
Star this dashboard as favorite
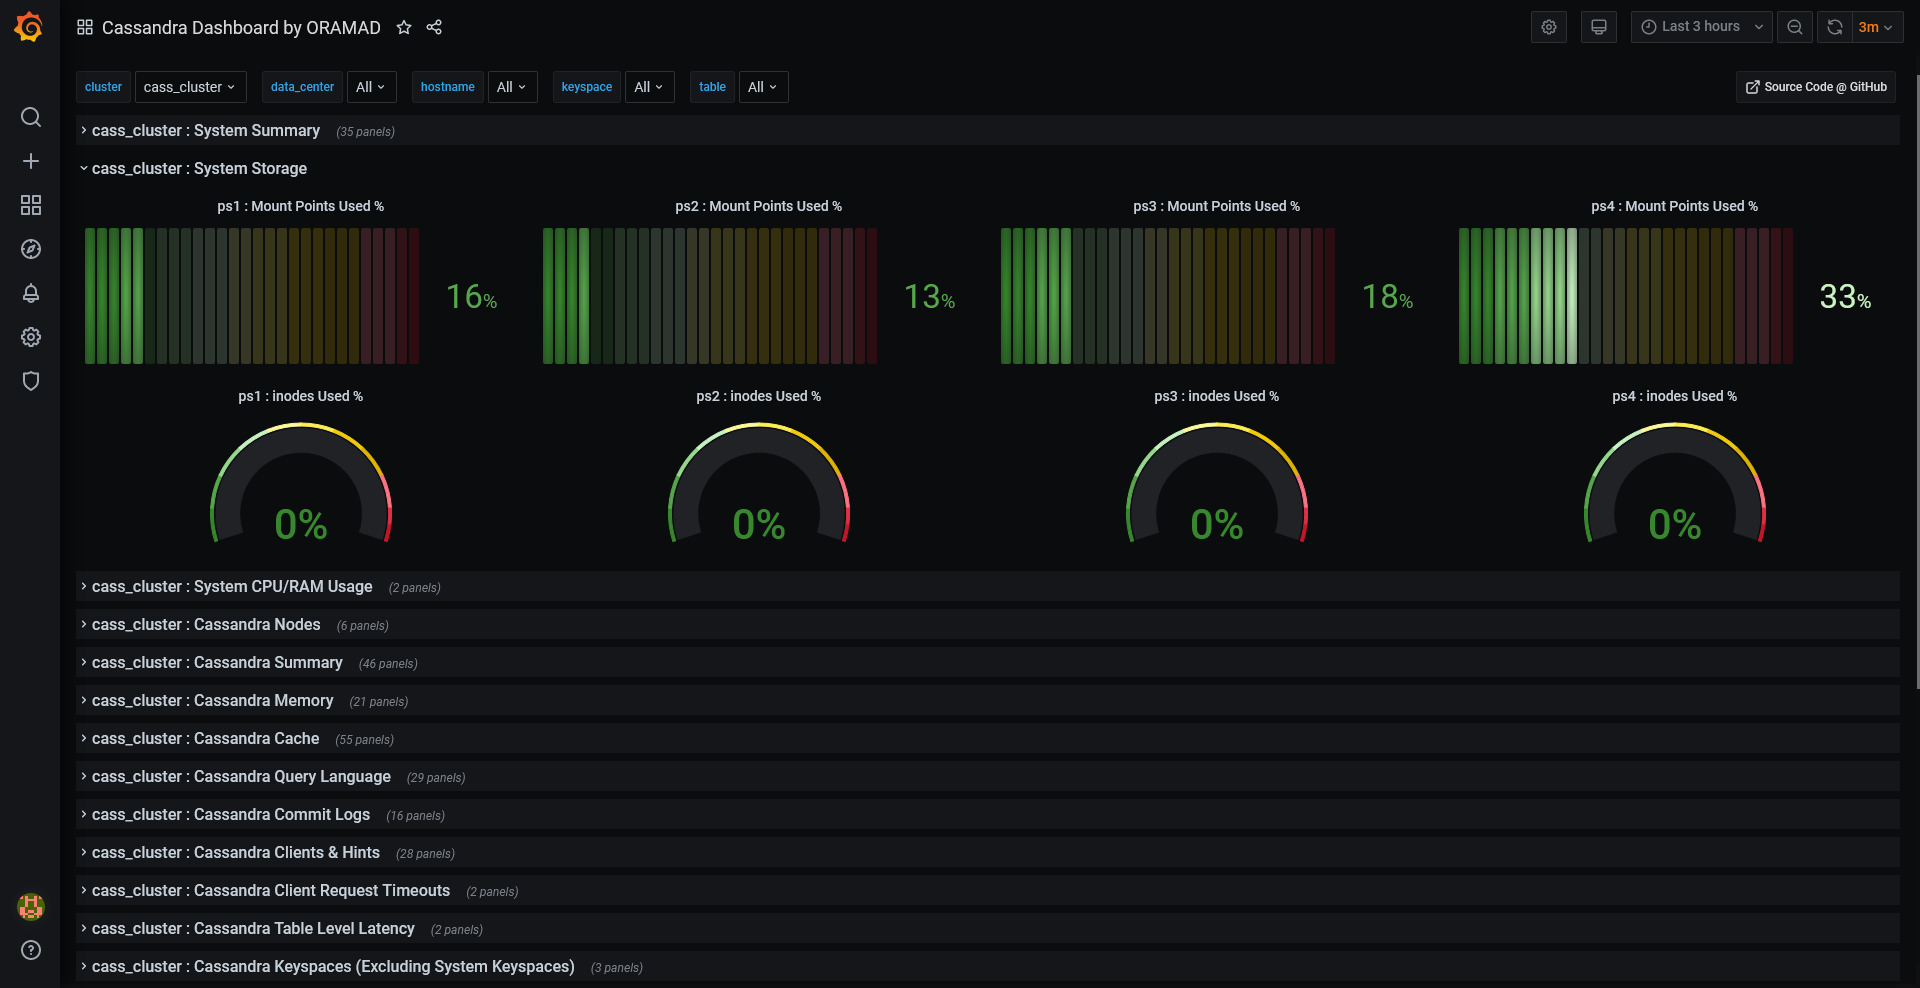pyautogui.click(x=404, y=27)
